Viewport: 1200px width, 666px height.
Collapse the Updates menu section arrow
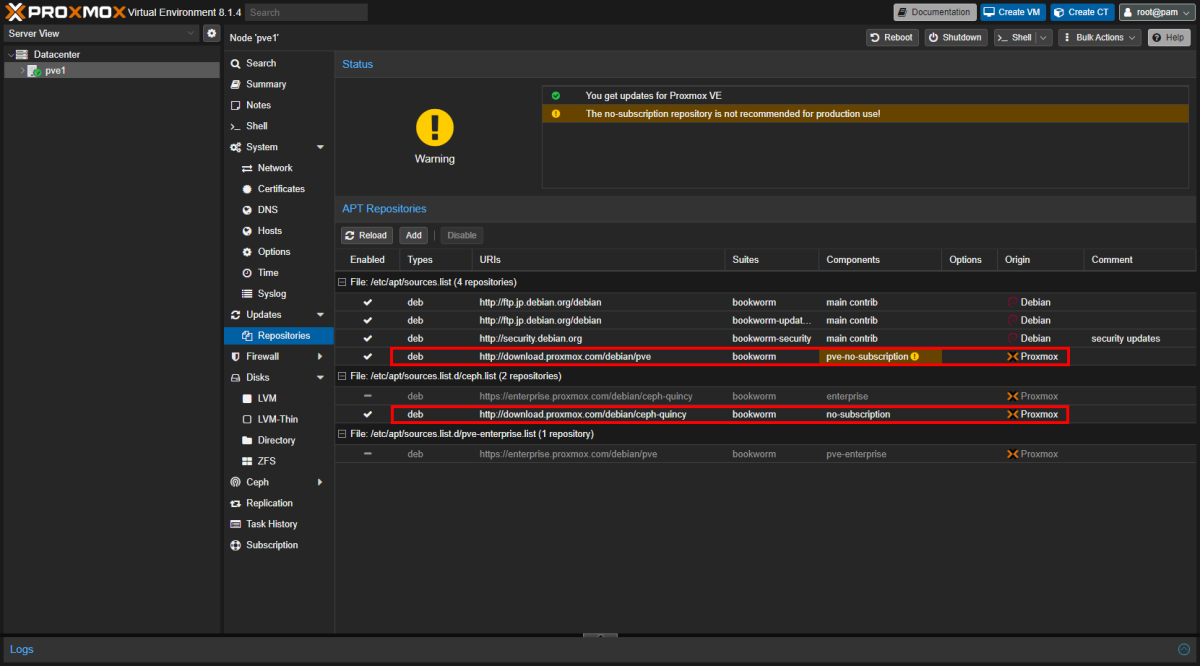tap(320, 315)
